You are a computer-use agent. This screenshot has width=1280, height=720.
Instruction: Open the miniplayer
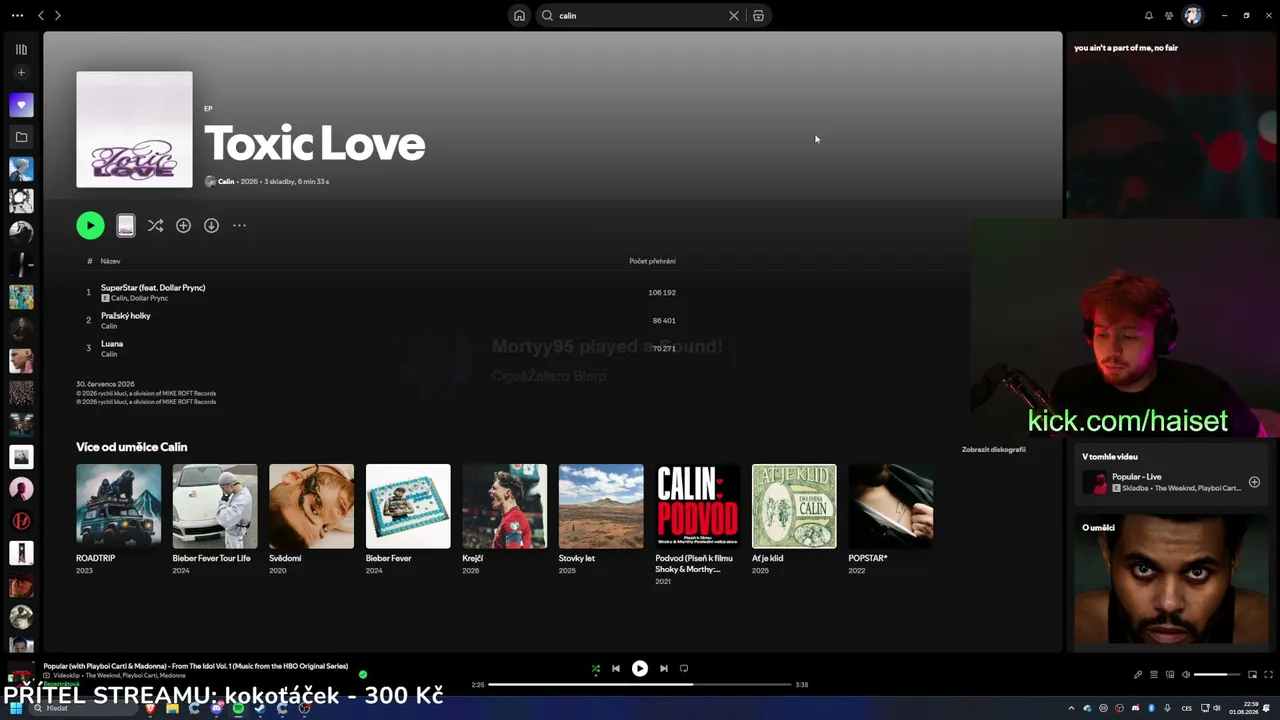(x=1254, y=675)
